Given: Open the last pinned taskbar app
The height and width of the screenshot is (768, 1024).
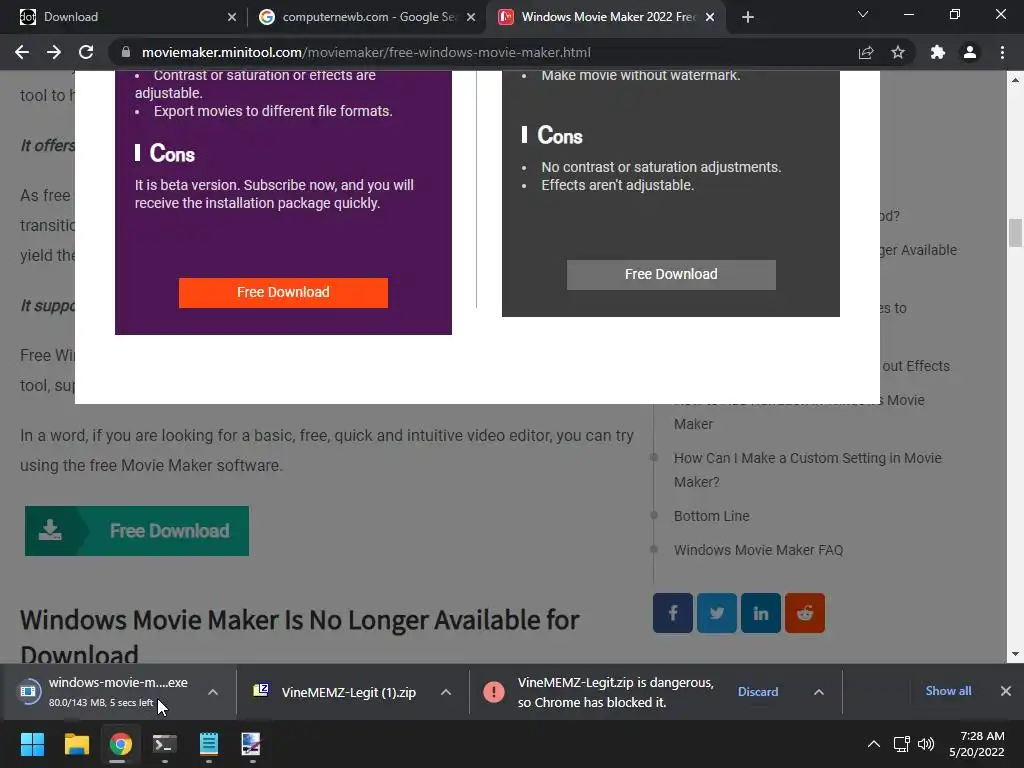Looking at the screenshot, I should (252, 744).
